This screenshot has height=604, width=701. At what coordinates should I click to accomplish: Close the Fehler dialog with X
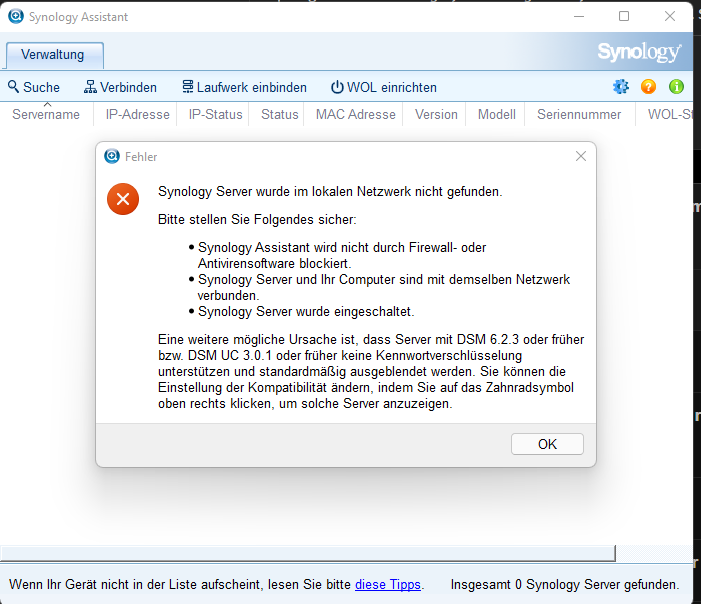coord(581,156)
